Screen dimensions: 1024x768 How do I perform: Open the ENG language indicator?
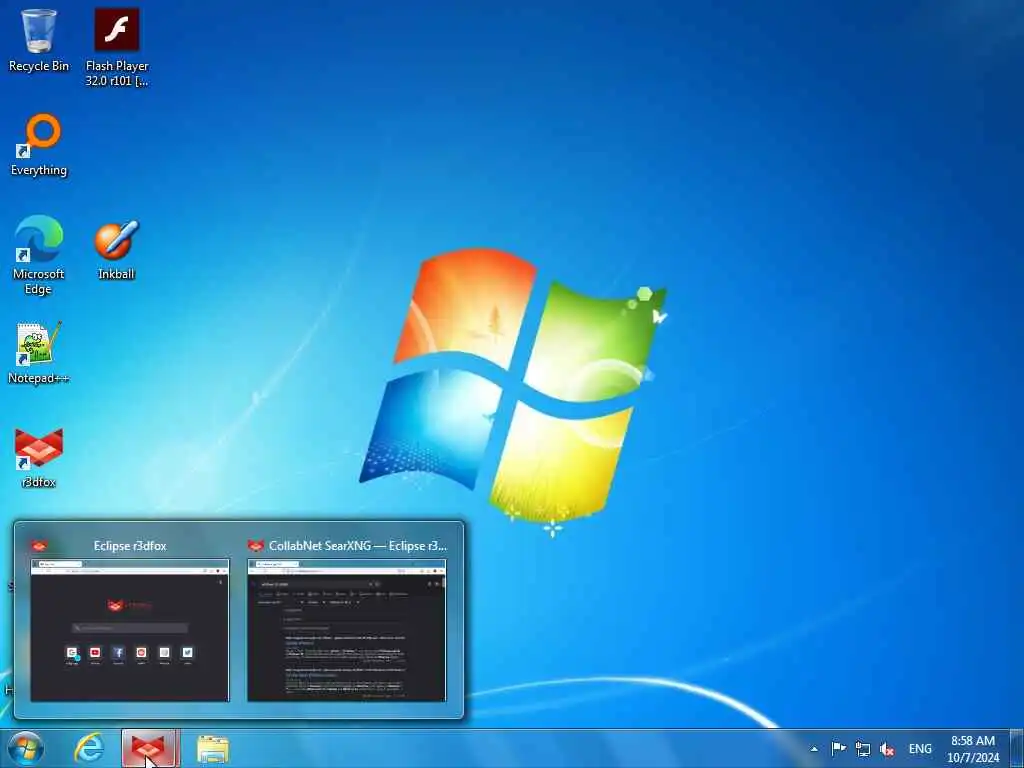tap(920, 749)
